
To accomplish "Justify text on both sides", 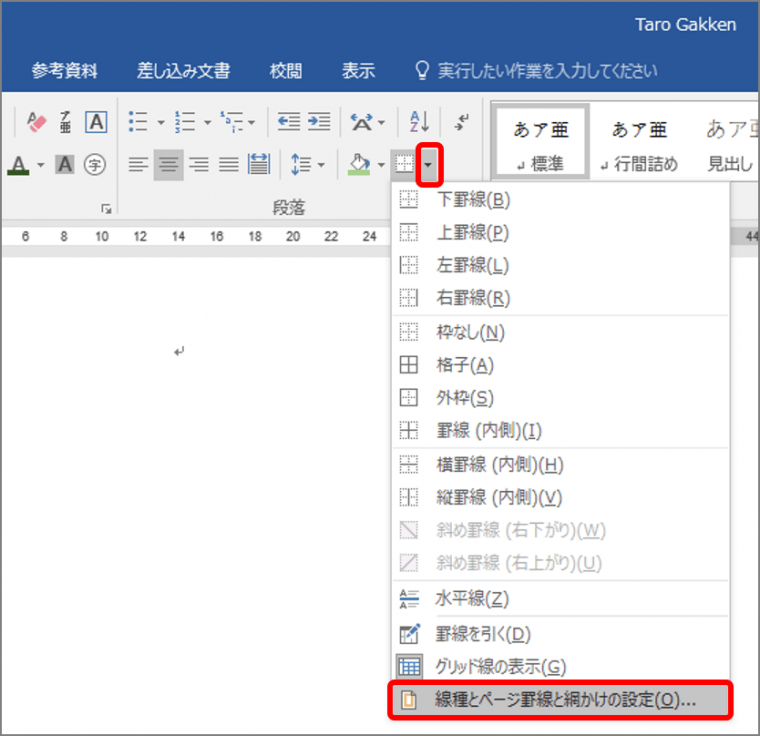I will 229,165.
